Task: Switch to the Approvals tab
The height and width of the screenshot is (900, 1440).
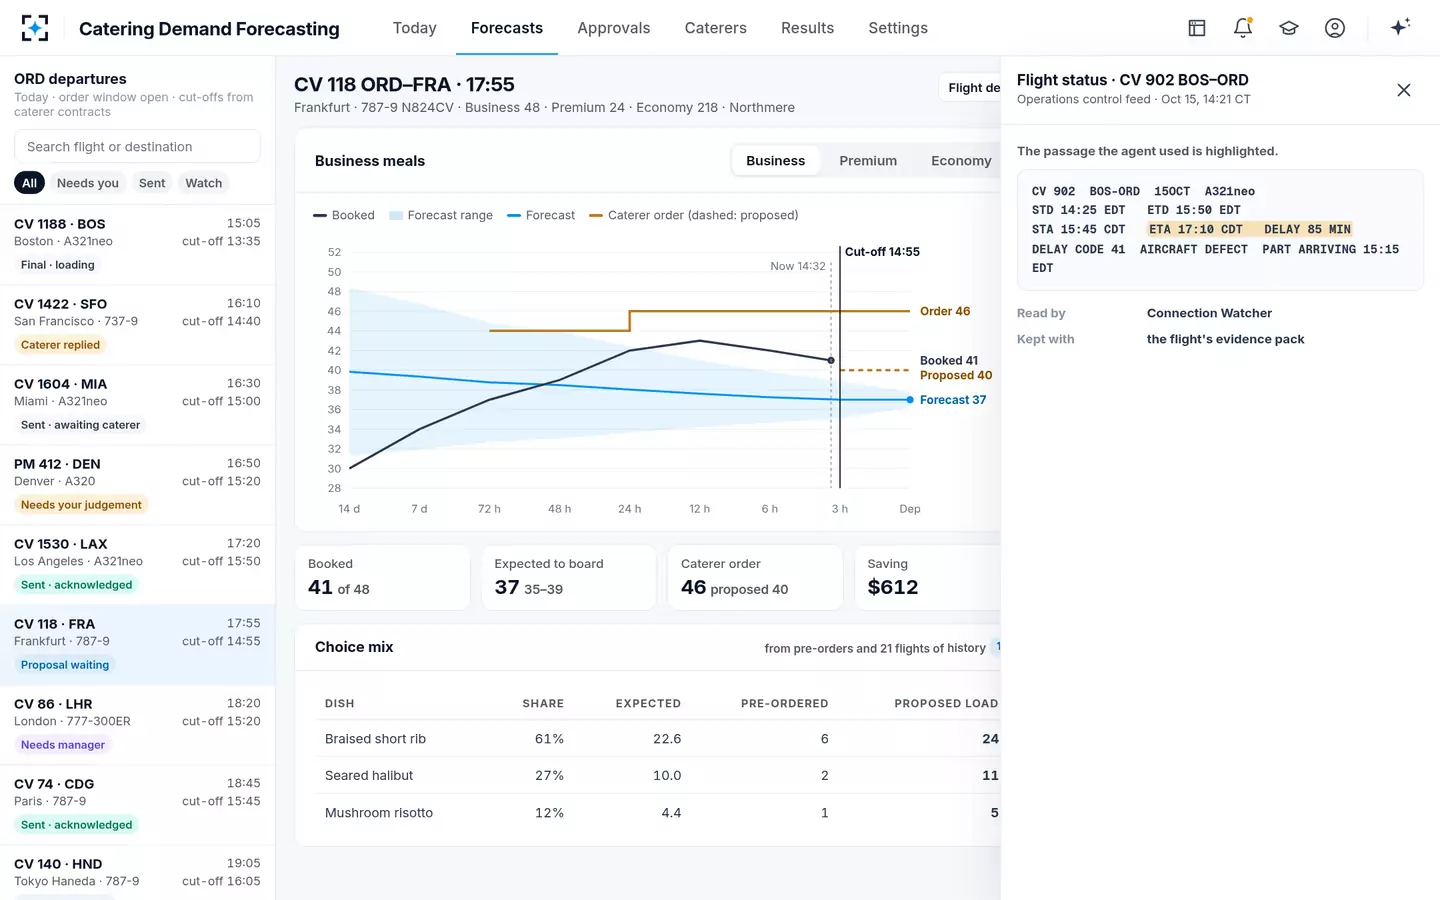Action: point(614,28)
